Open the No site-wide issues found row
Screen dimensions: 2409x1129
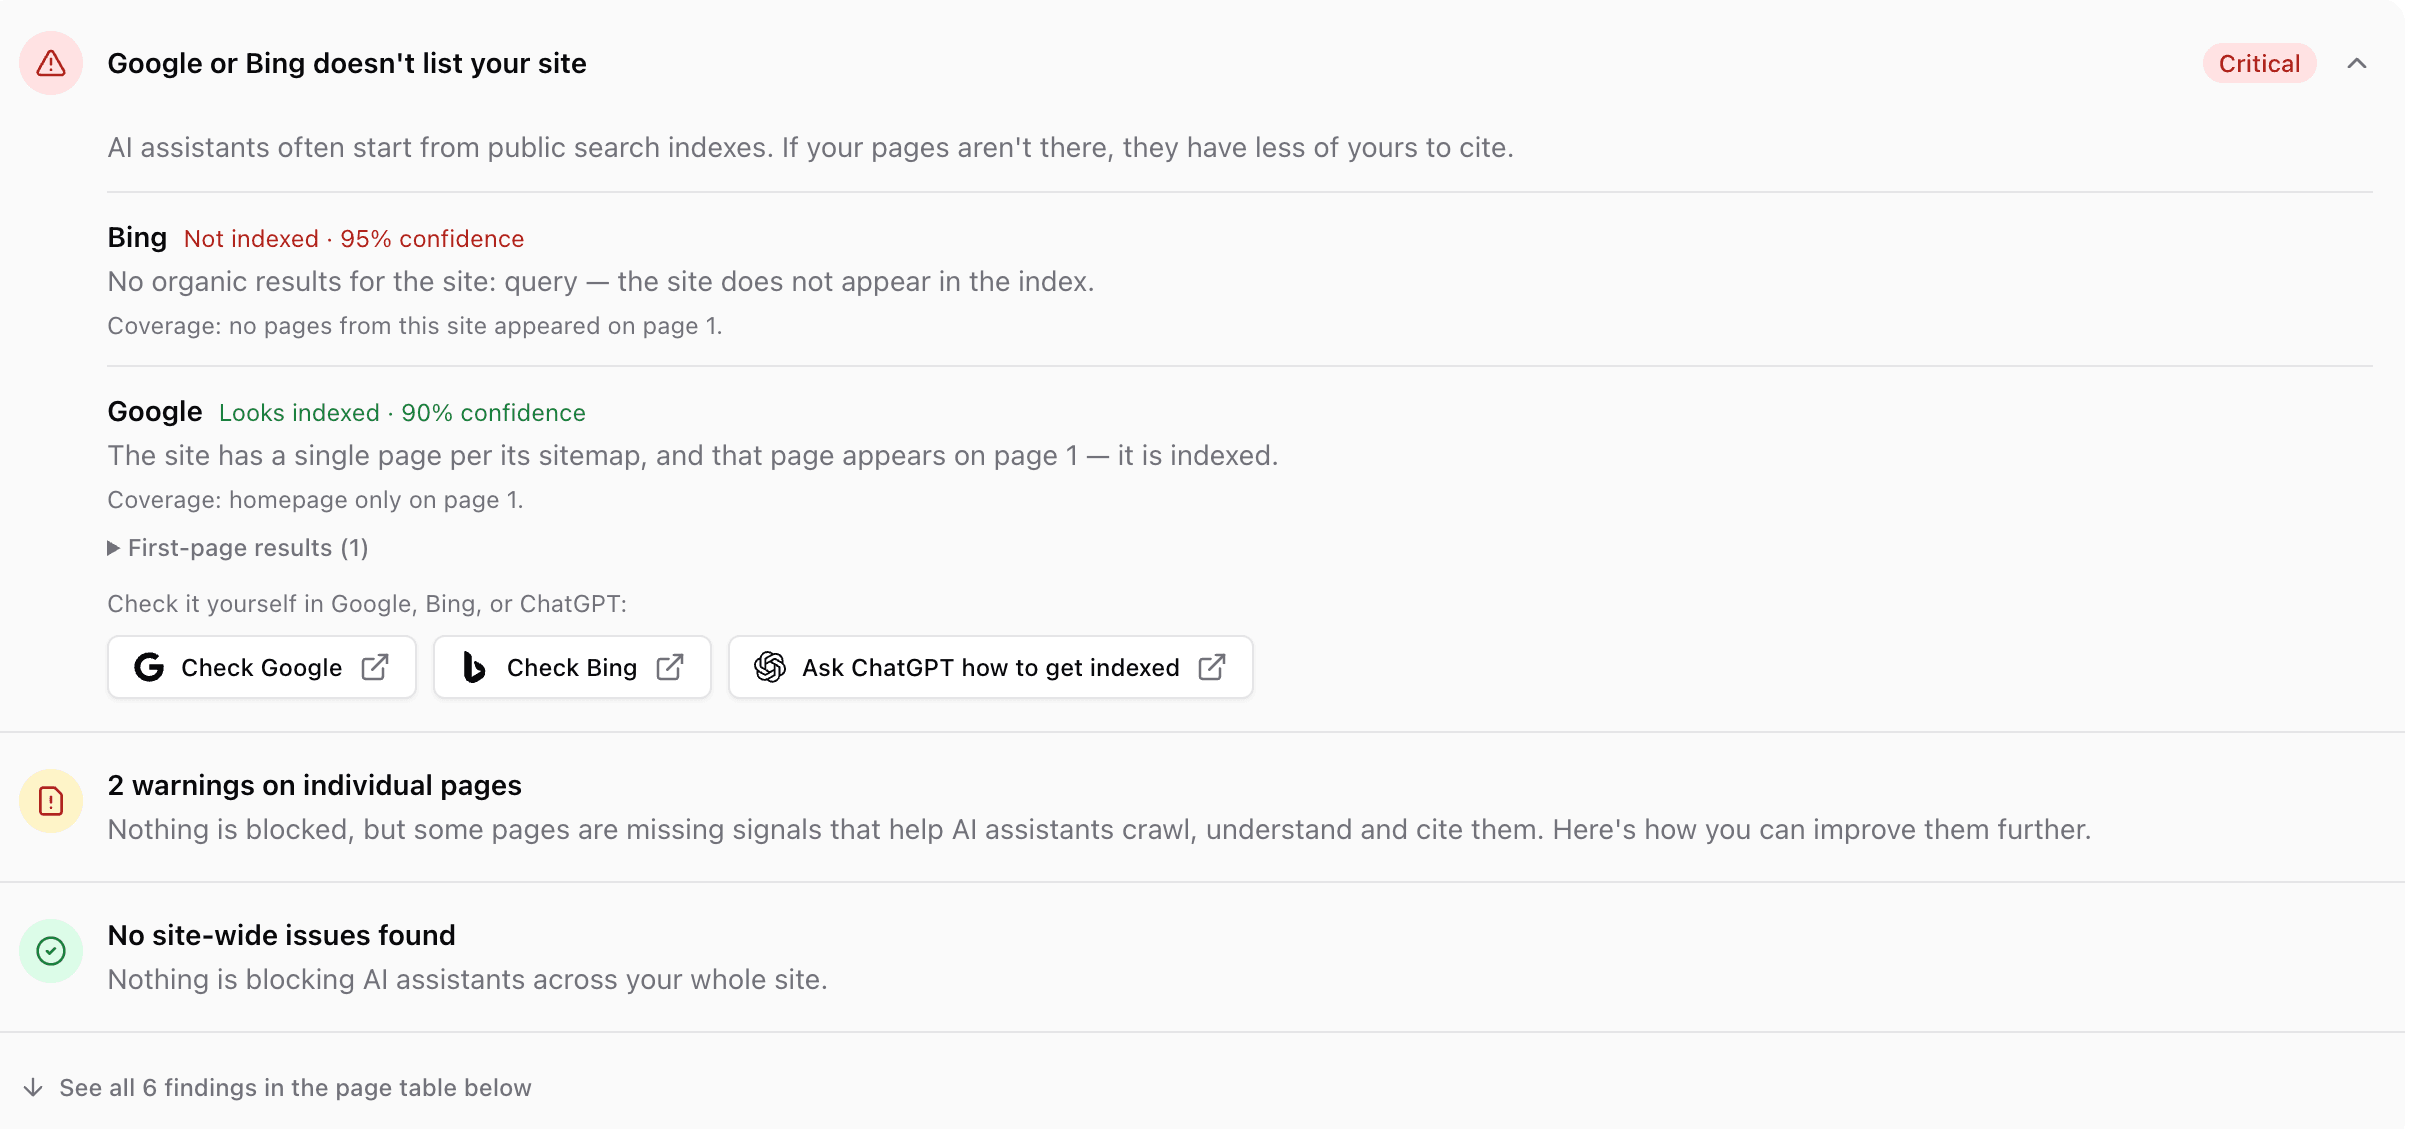click(x=1202, y=957)
